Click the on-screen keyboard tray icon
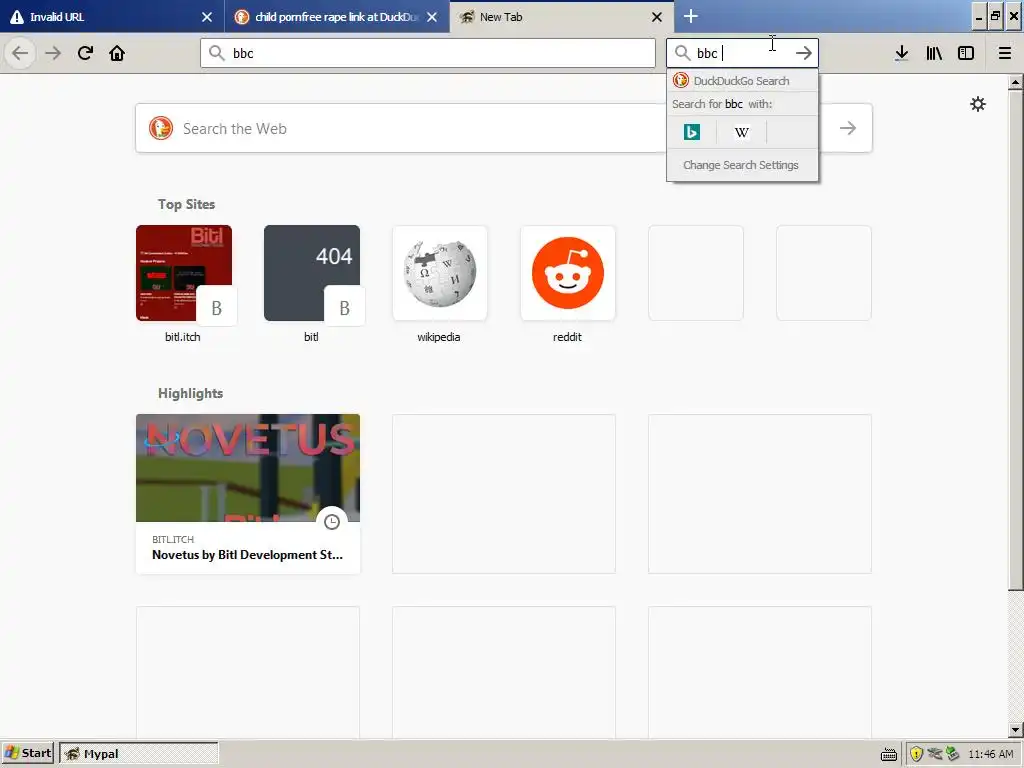The height and width of the screenshot is (768, 1024). 889,755
